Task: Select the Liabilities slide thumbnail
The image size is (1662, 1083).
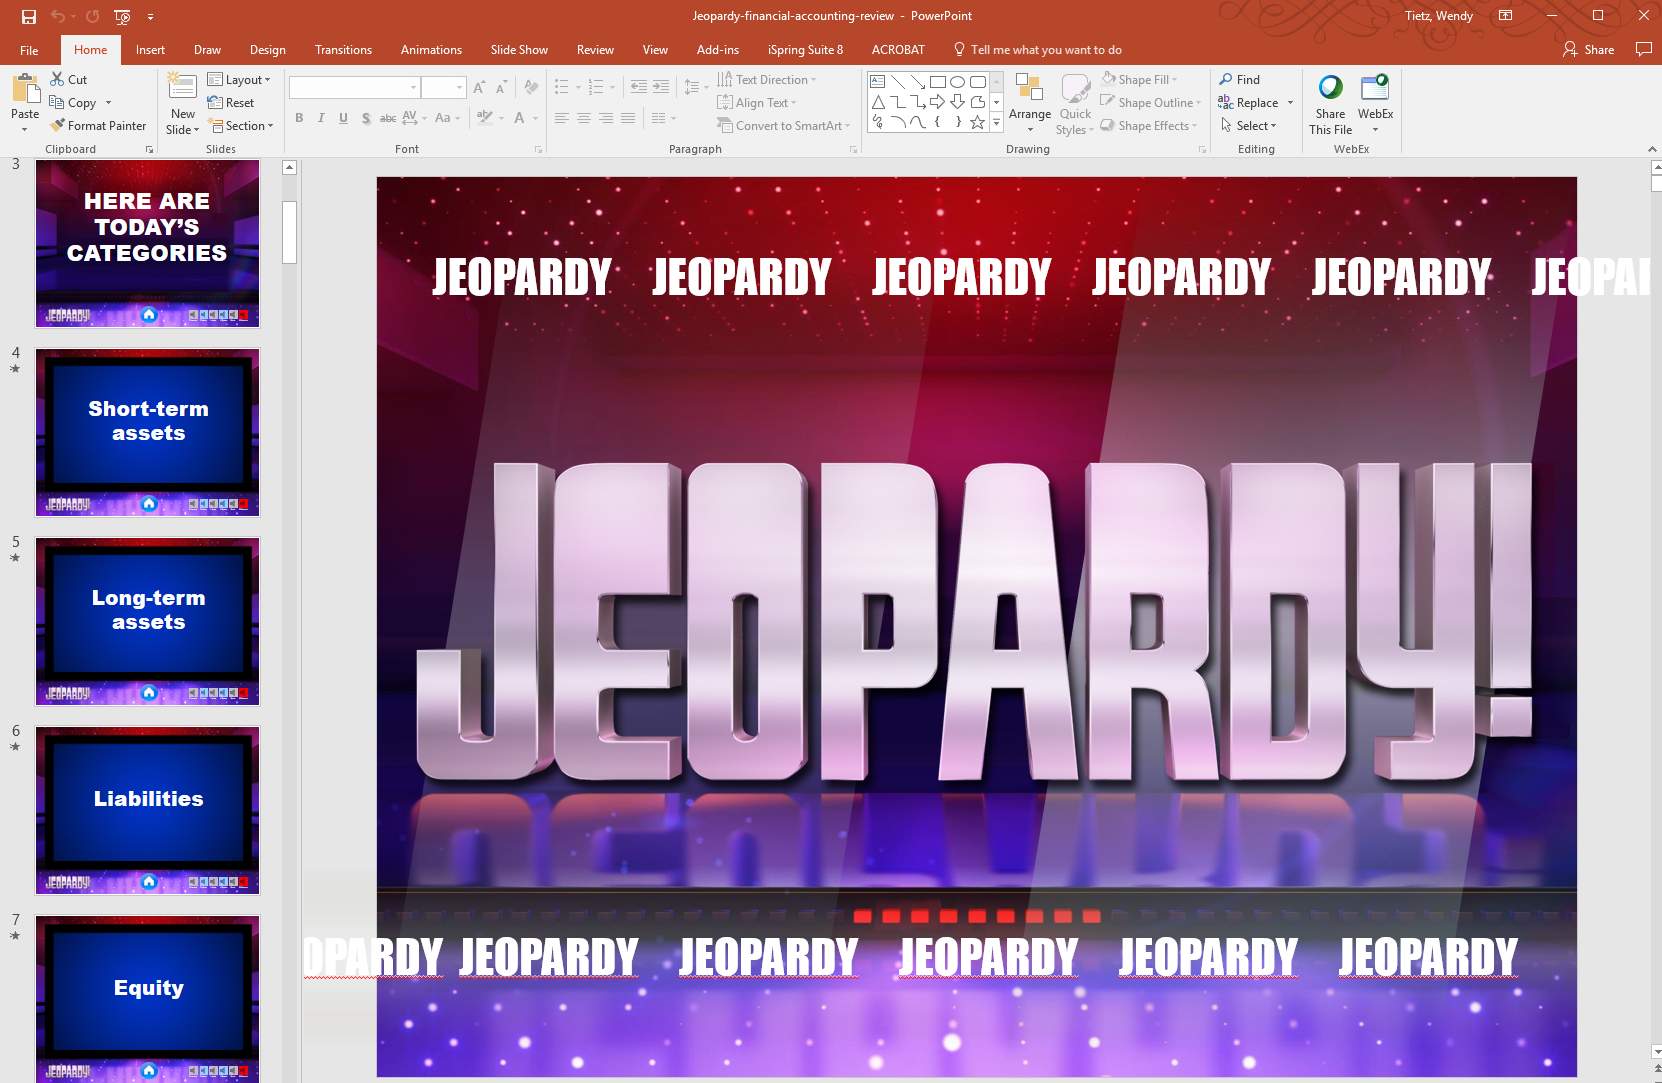Action: click(148, 809)
